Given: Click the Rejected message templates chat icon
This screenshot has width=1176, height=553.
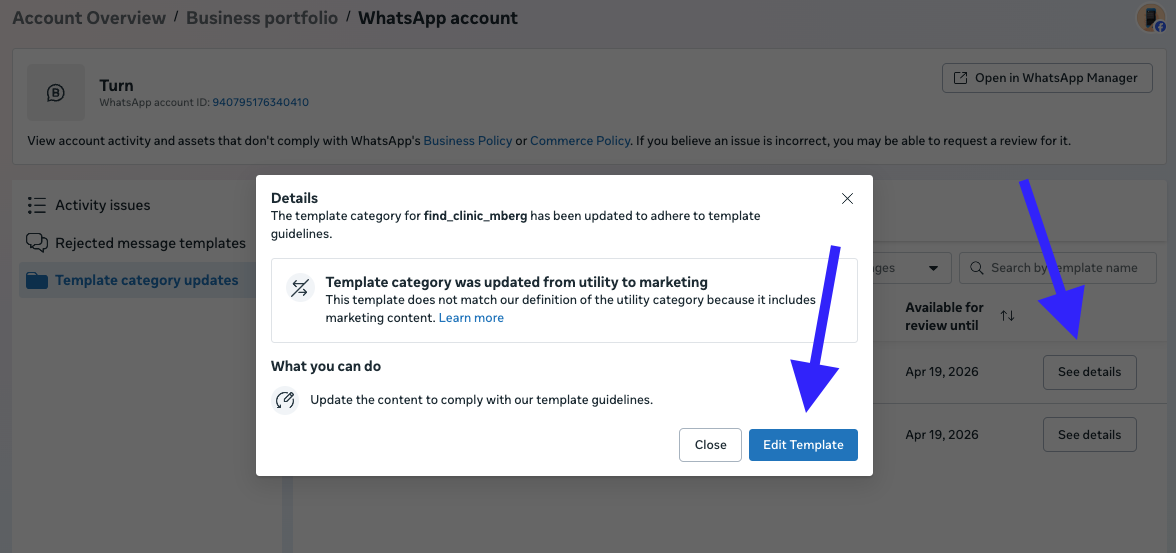Looking at the screenshot, I should point(37,243).
